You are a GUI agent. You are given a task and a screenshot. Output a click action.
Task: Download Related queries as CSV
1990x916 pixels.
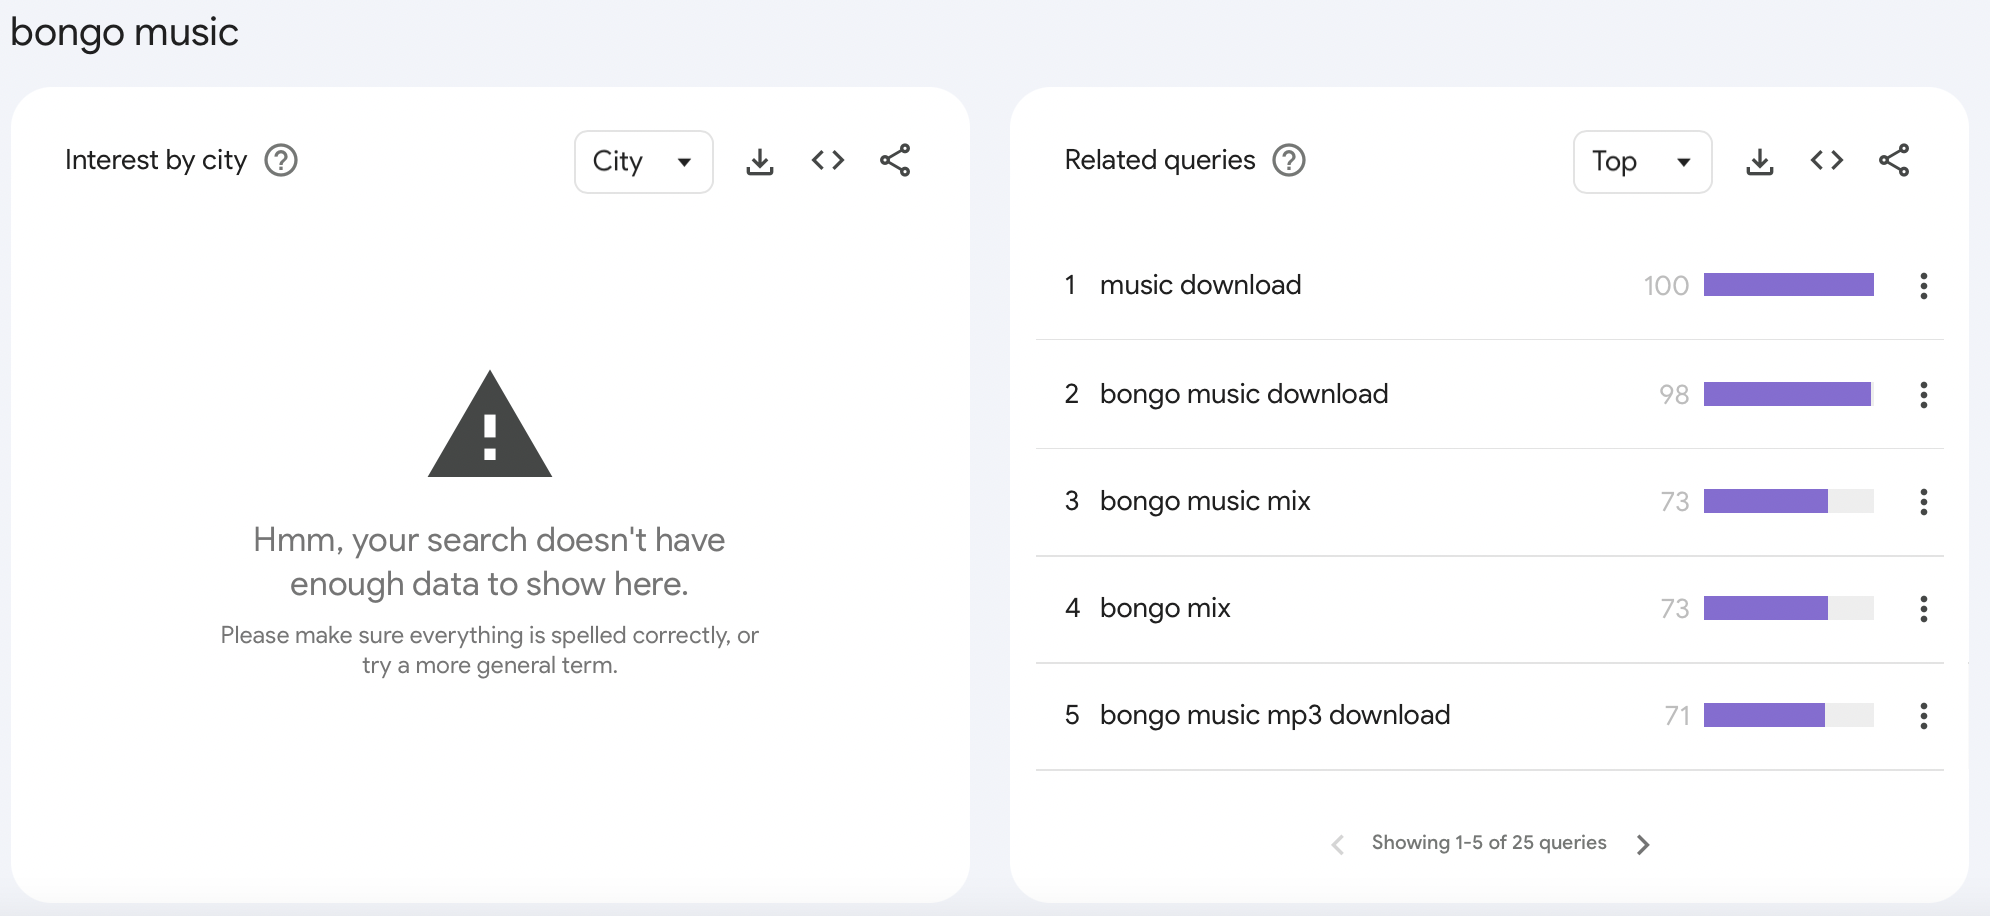1759,161
